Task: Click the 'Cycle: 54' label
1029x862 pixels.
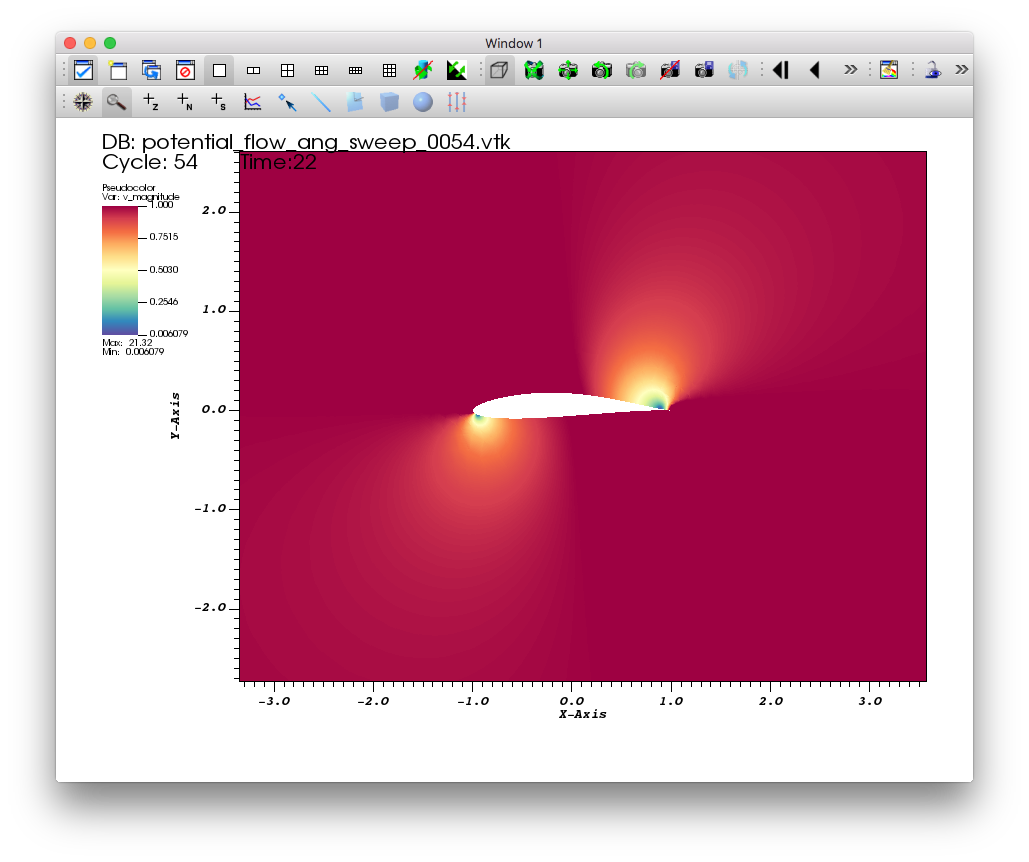Action: click(150, 162)
